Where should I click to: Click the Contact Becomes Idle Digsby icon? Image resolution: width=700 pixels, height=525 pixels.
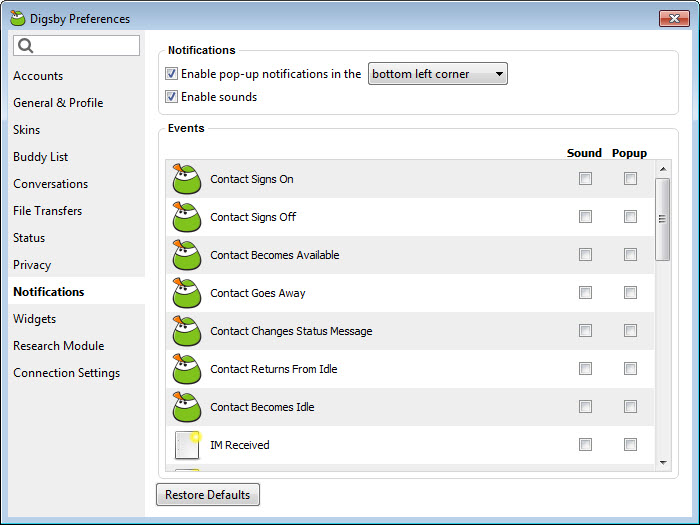[x=187, y=407]
